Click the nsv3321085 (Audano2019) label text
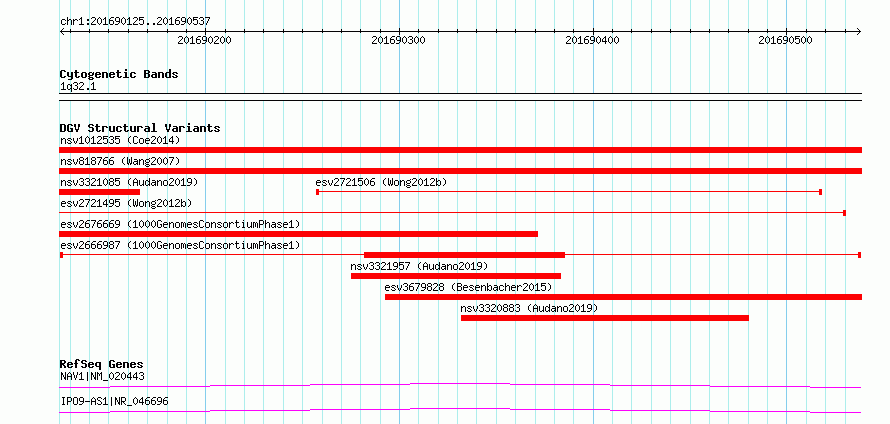This screenshot has height=424, width=890. tap(129, 182)
